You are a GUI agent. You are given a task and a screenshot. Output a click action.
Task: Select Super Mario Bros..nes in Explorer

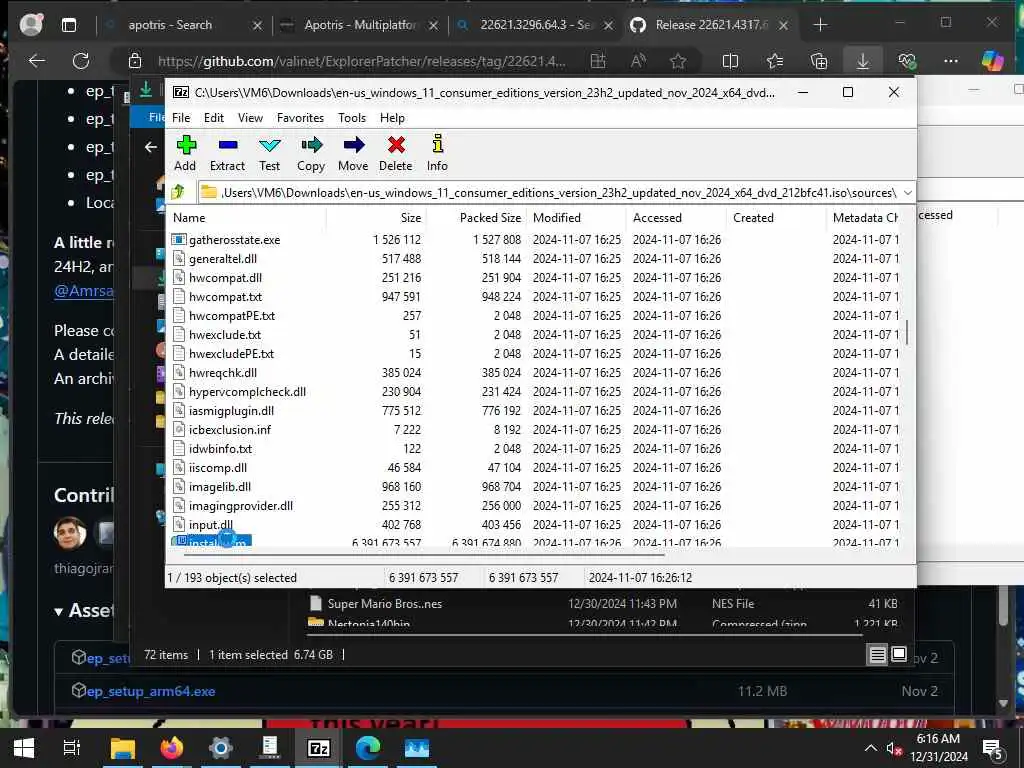coord(385,603)
